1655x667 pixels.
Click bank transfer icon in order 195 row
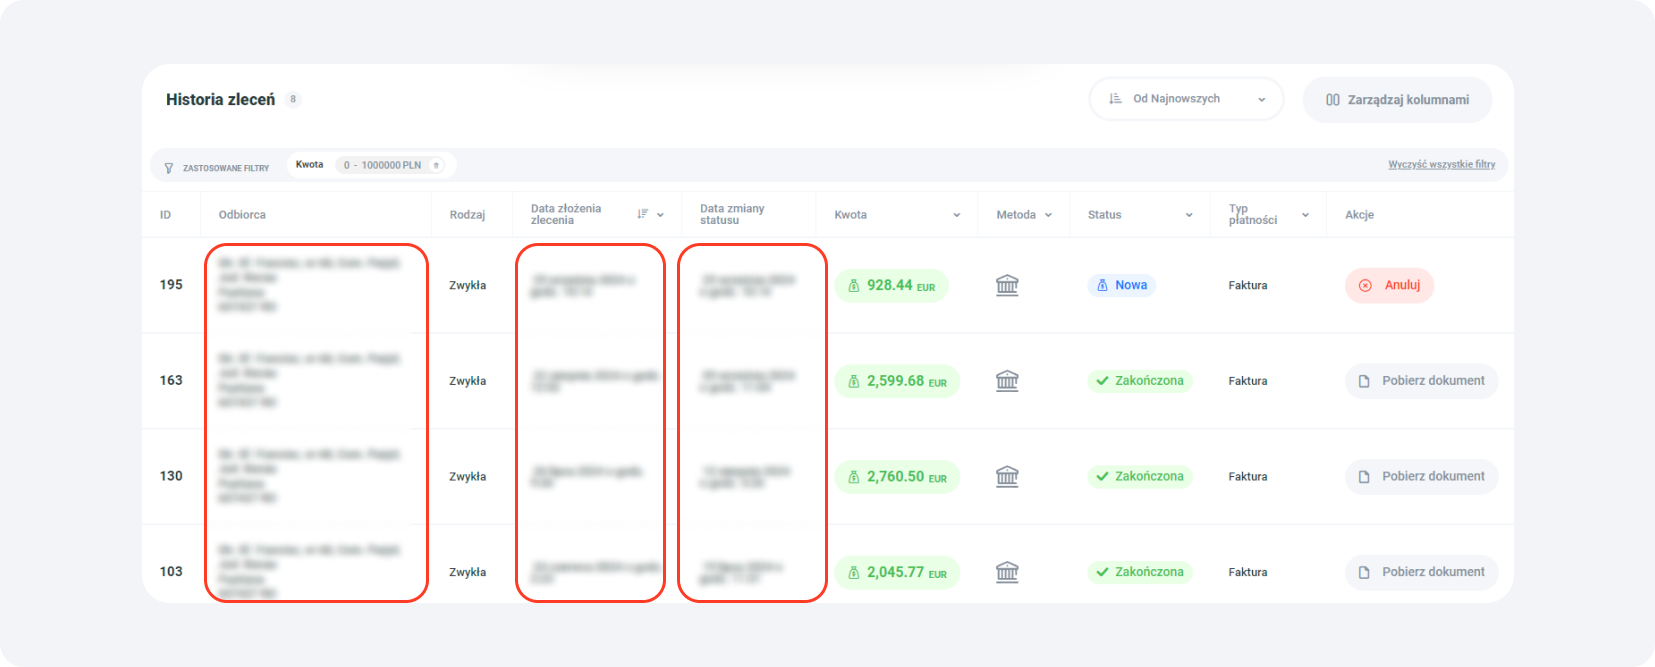pyautogui.click(x=1007, y=286)
